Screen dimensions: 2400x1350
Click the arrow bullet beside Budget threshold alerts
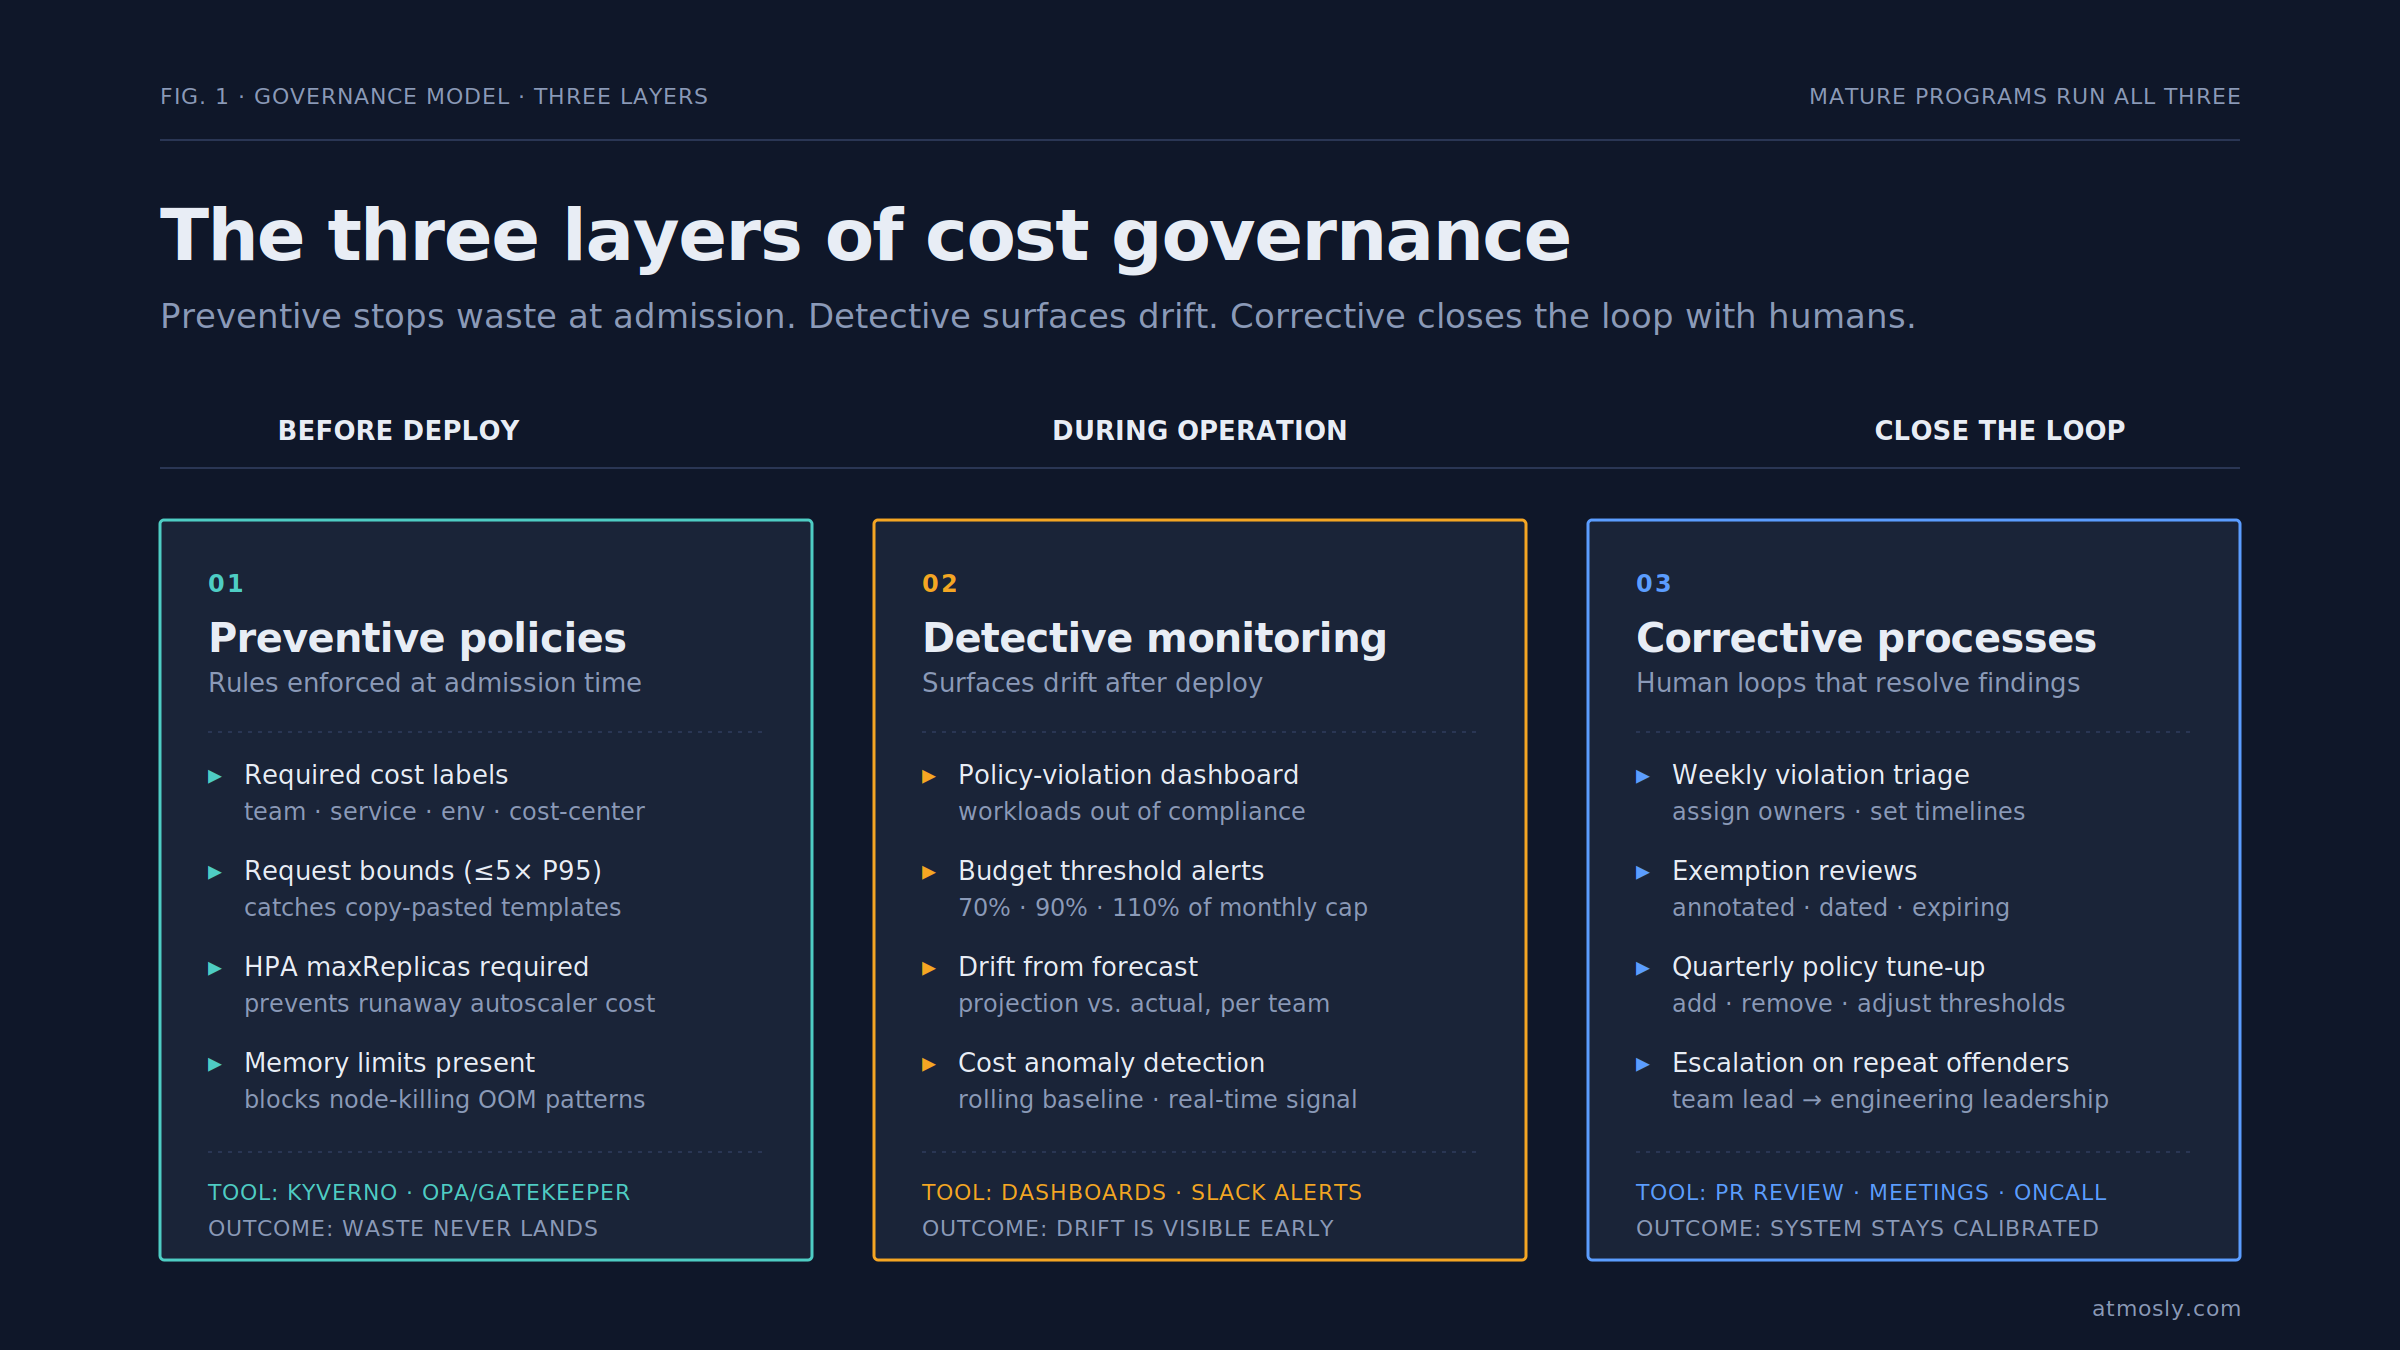(x=928, y=872)
